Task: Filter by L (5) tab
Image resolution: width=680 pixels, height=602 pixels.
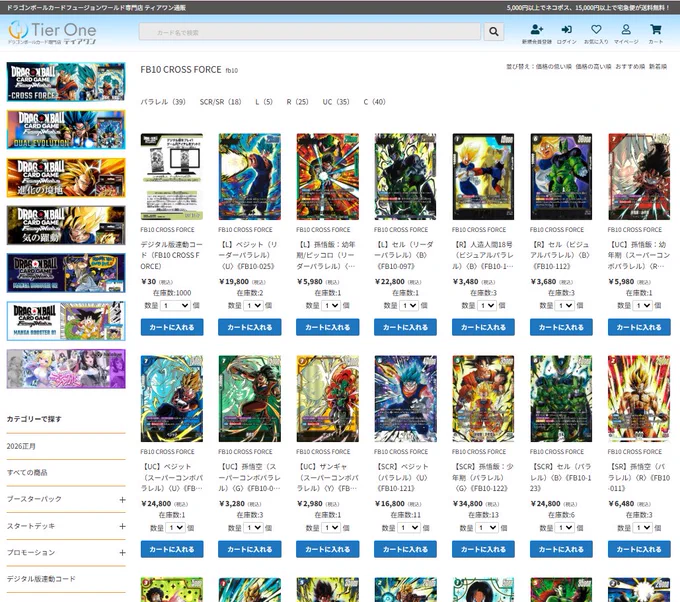Action: (x=264, y=102)
